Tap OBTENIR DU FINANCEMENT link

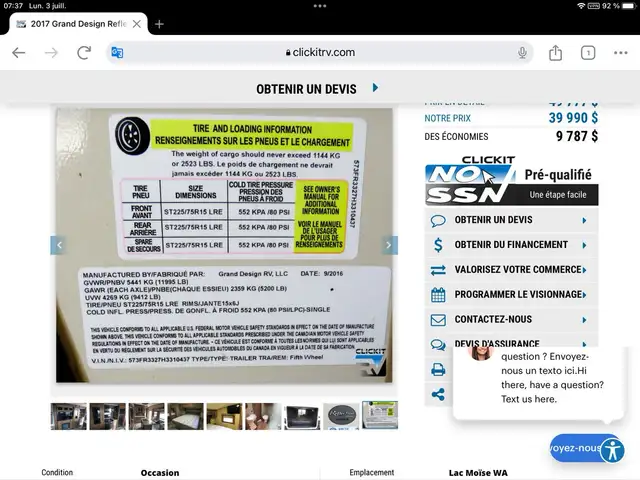[x=511, y=244]
